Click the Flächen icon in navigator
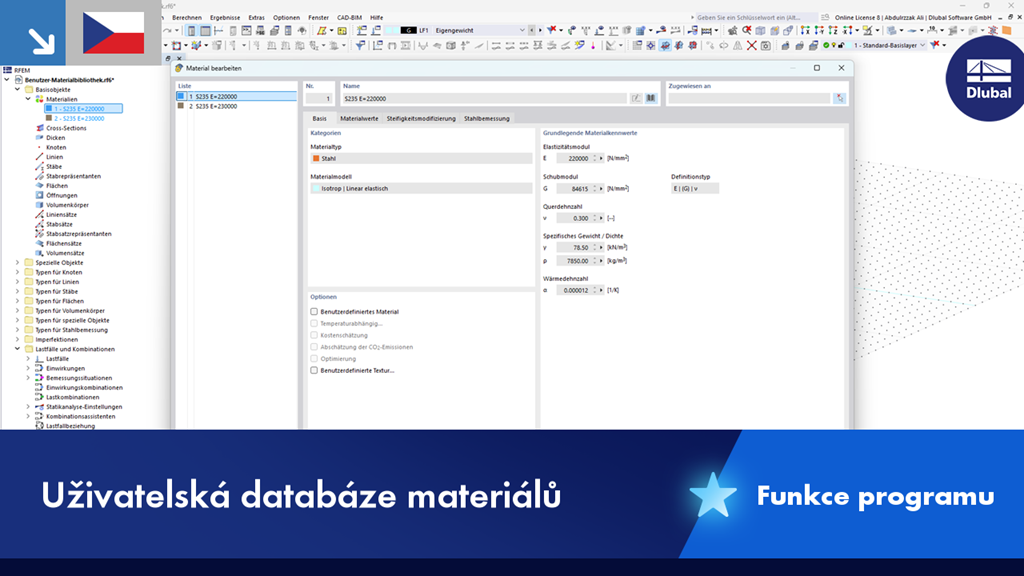This screenshot has height=576, width=1024. click(x=39, y=185)
